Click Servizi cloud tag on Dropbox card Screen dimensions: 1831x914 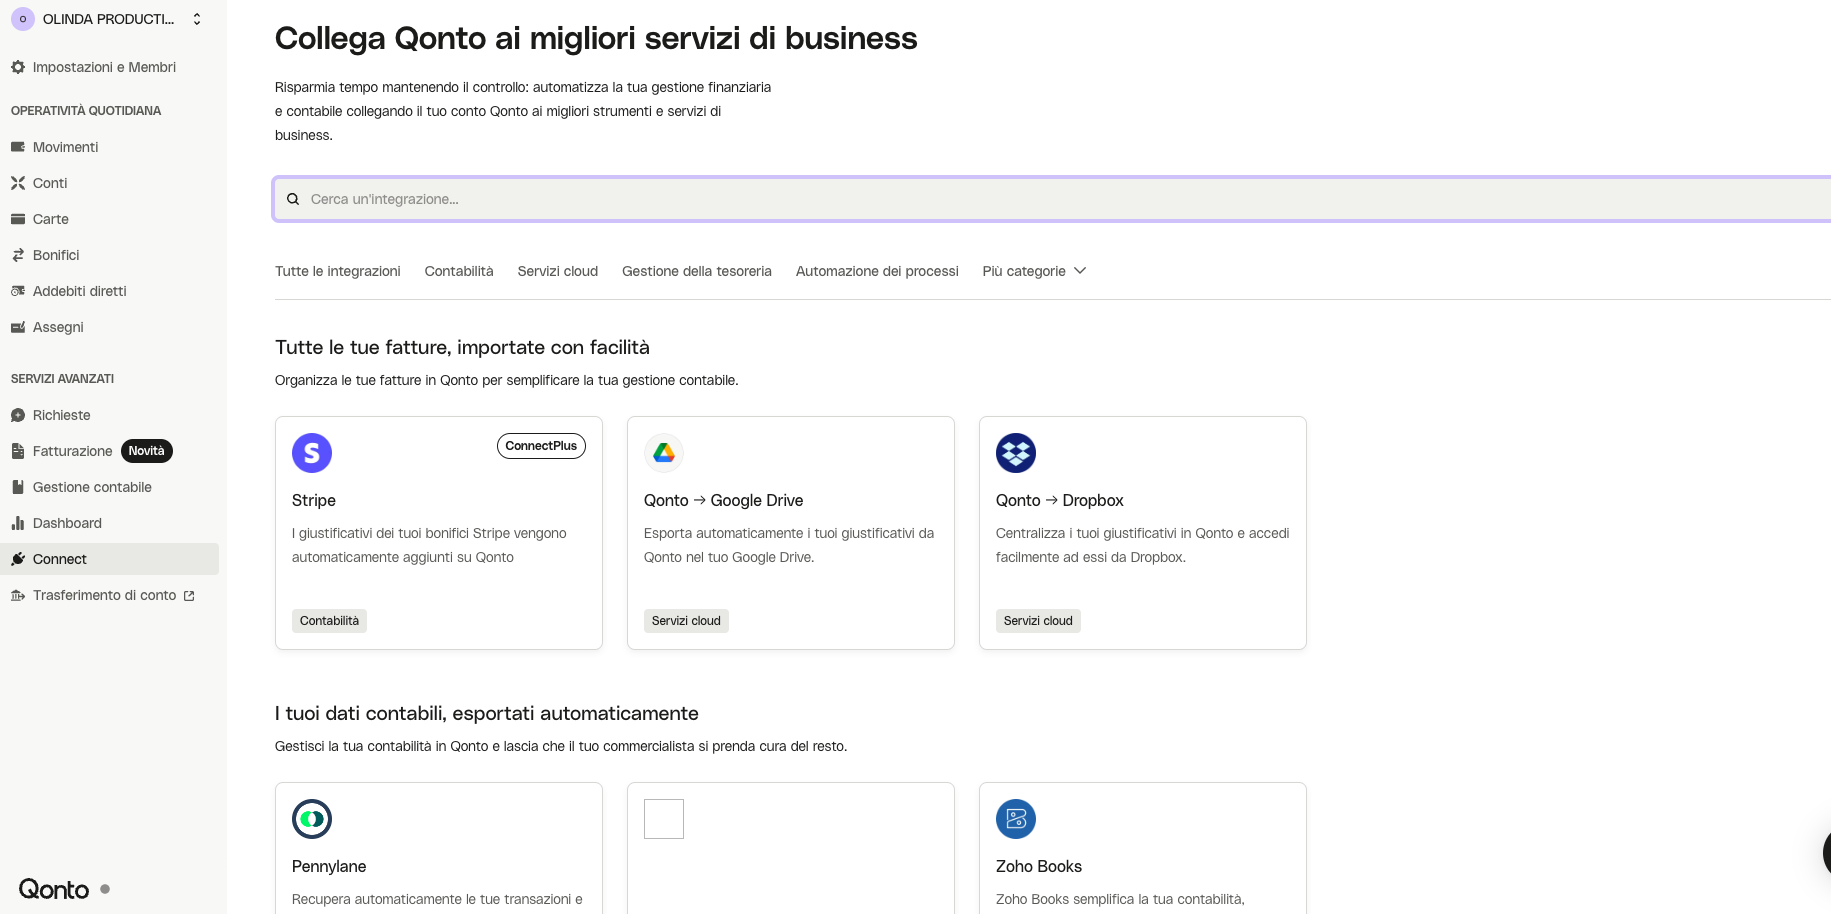tap(1038, 621)
